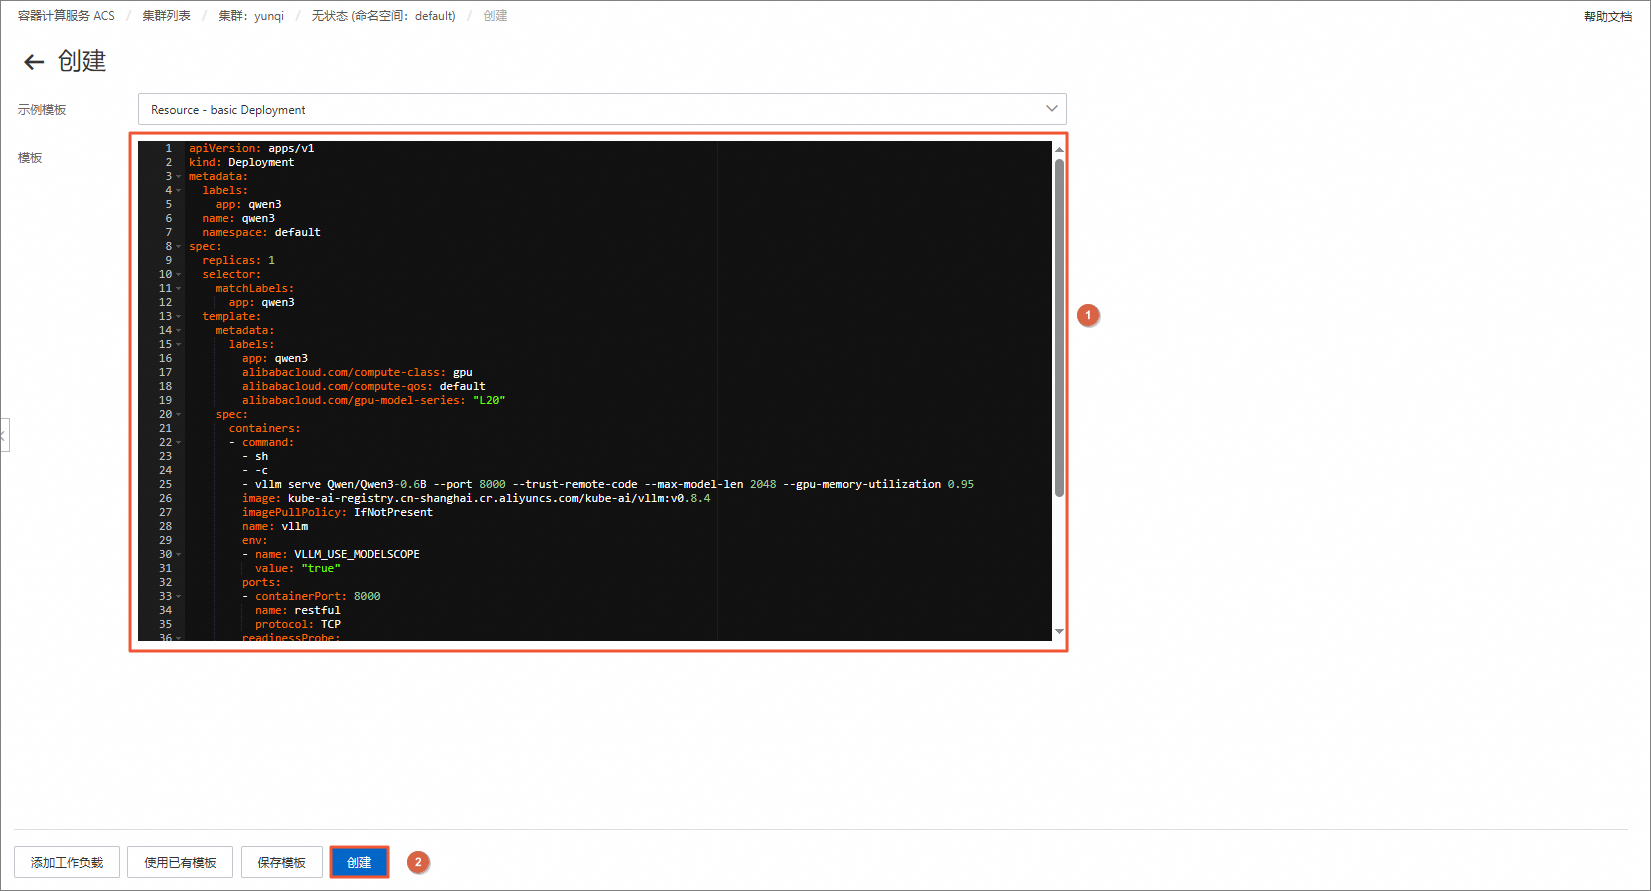Collapse the top-level spec block at line 8

click(179, 247)
